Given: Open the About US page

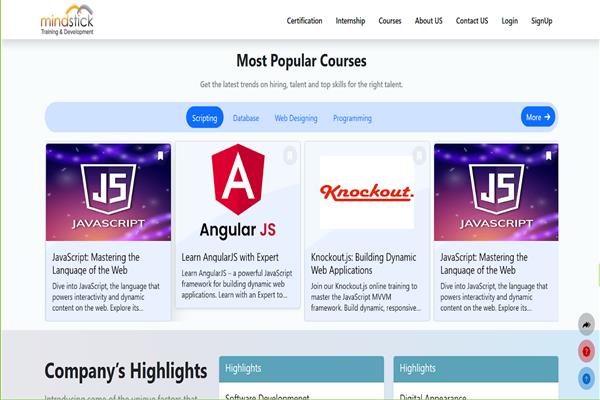Looking at the screenshot, I should pos(429,21).
